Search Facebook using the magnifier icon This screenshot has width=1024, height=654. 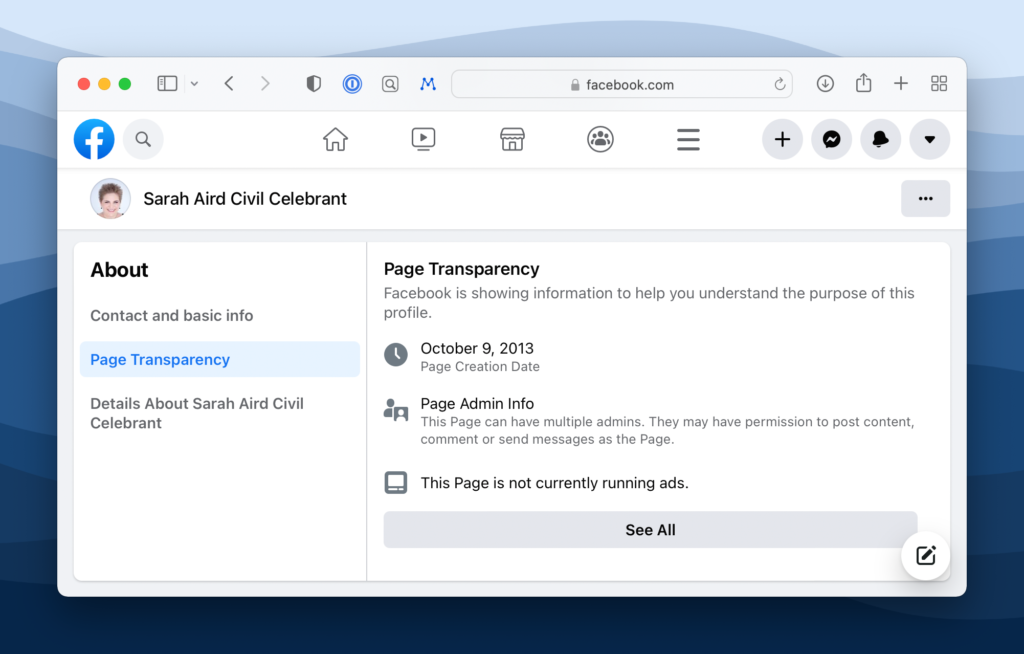point(143,140)
